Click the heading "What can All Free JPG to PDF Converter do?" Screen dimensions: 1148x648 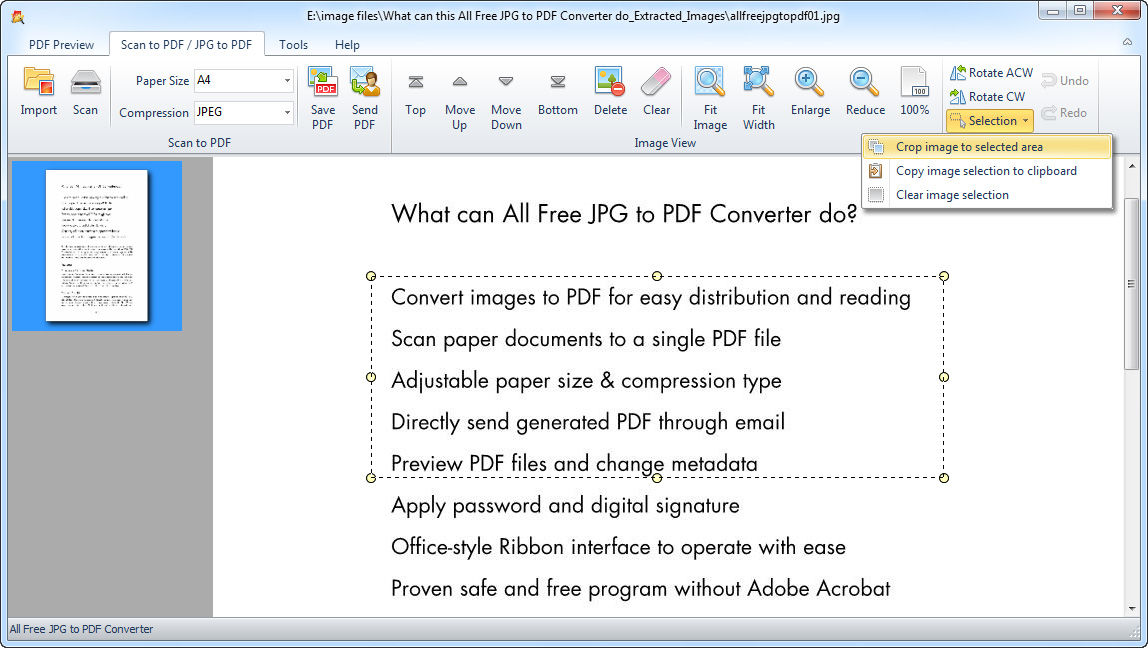click(x=624, y=214)
